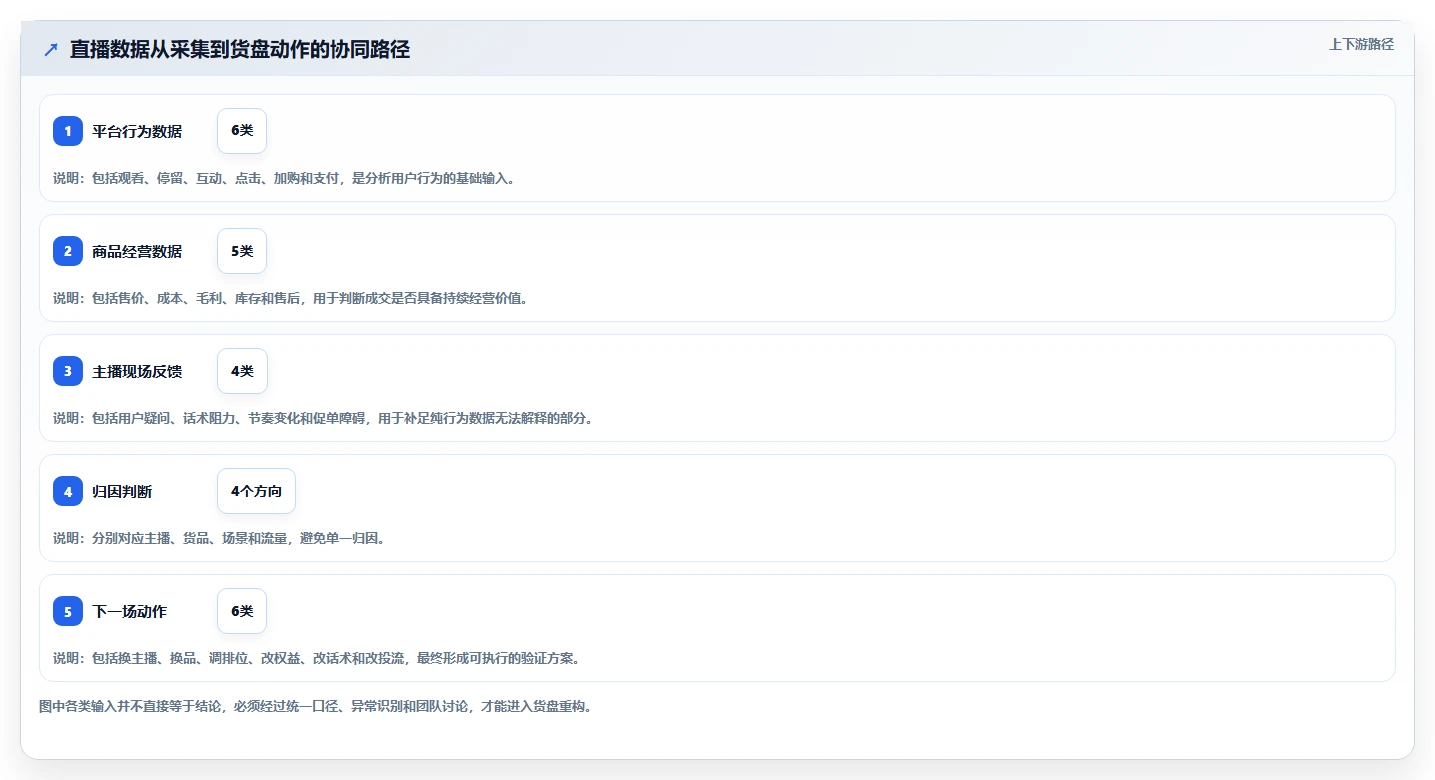Screen dimensions: 1435x780
Task: Select the 平台行为数据 heading
Action: click(x=137, y=131)
